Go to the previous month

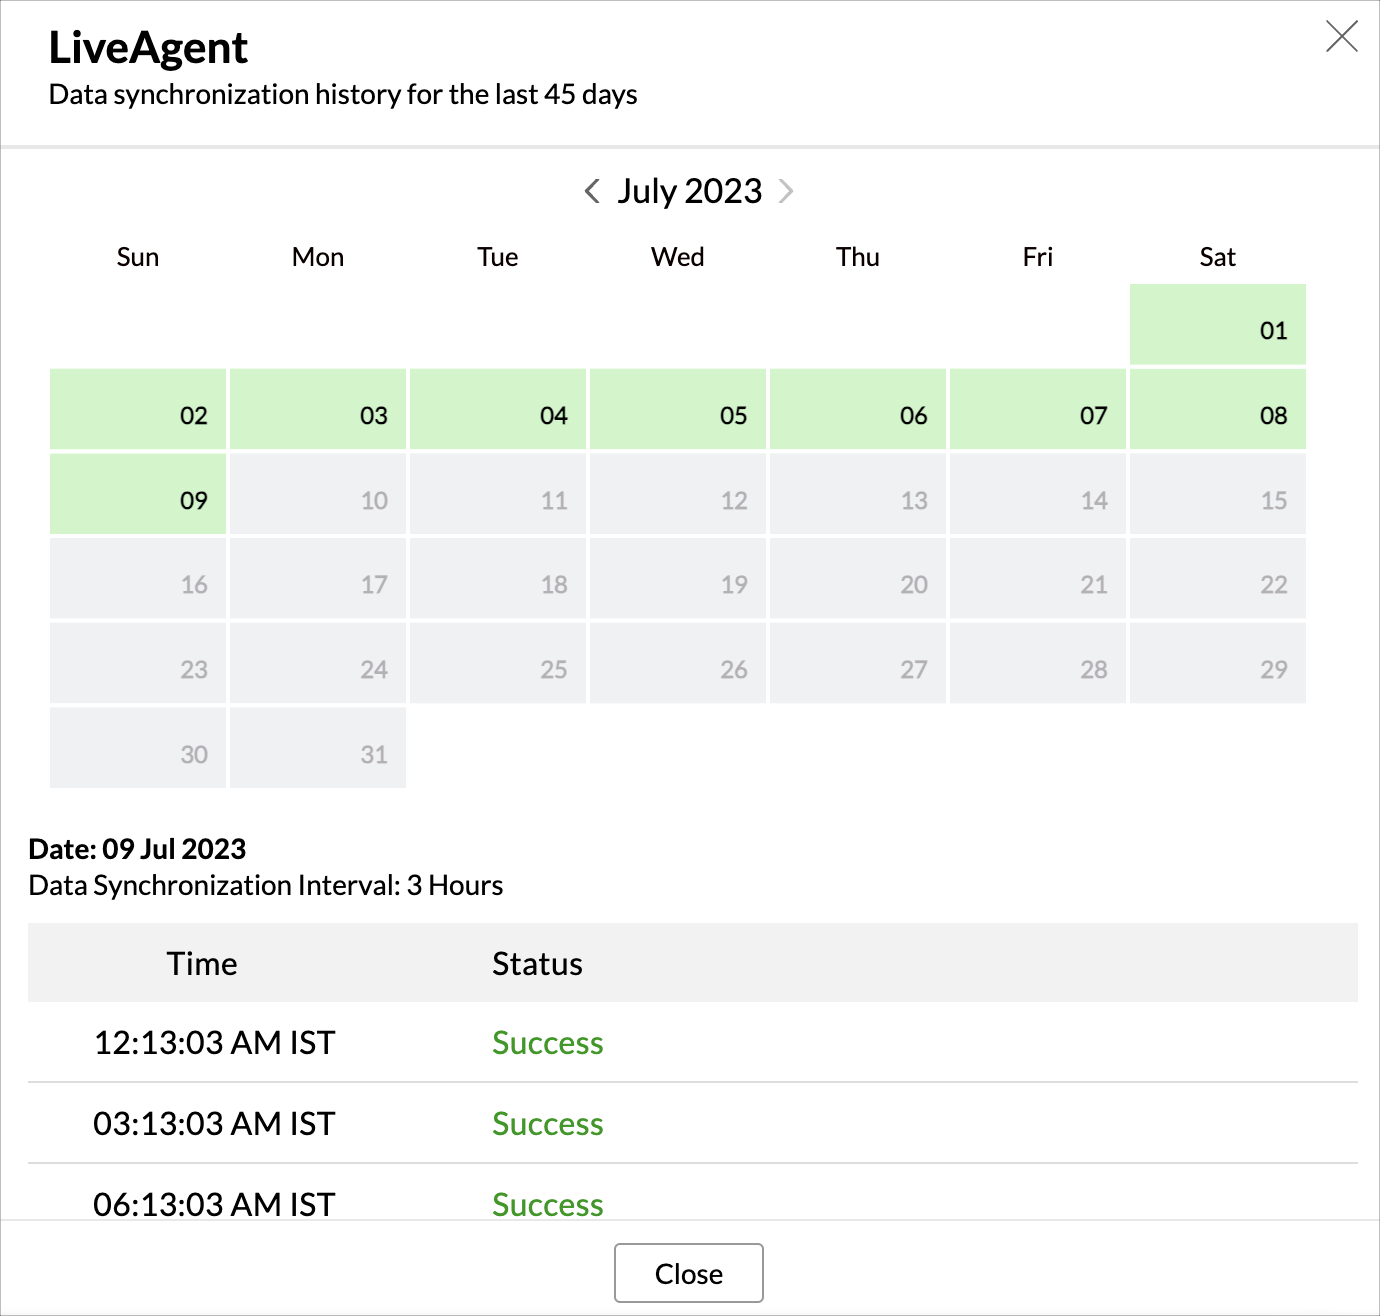(592, 191)
